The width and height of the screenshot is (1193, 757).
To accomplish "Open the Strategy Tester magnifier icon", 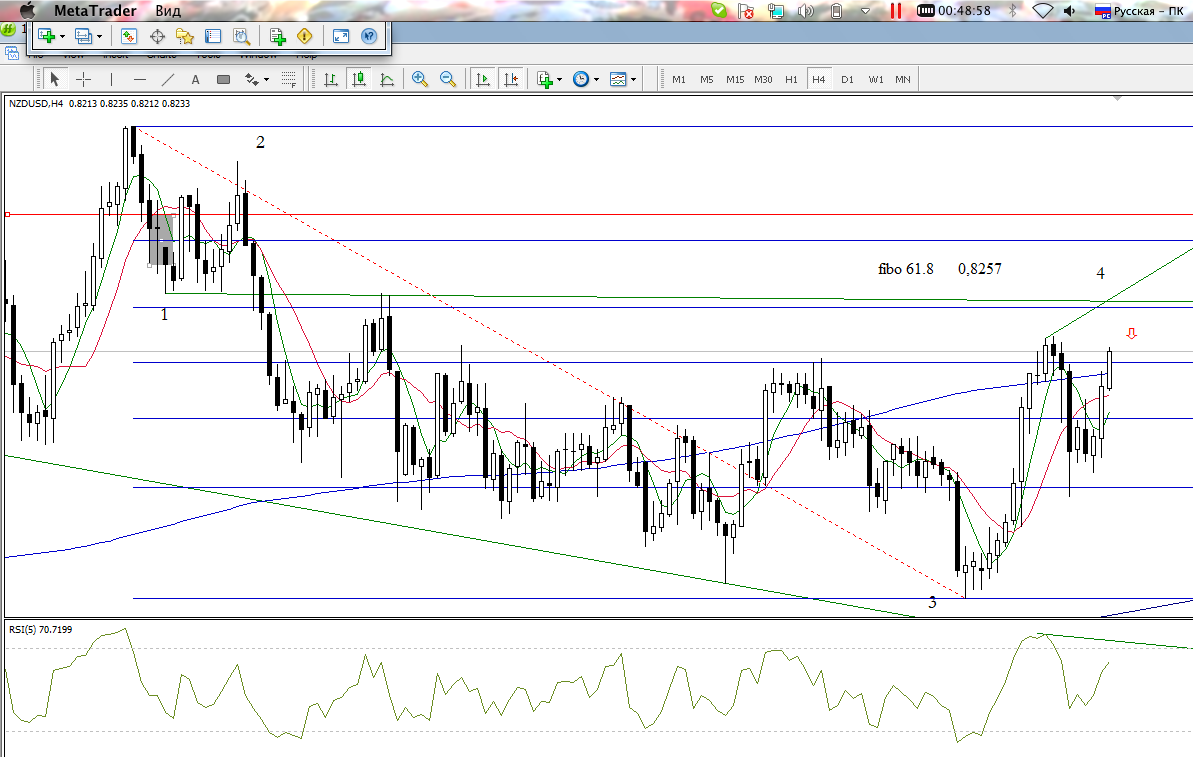I will 241,36.
